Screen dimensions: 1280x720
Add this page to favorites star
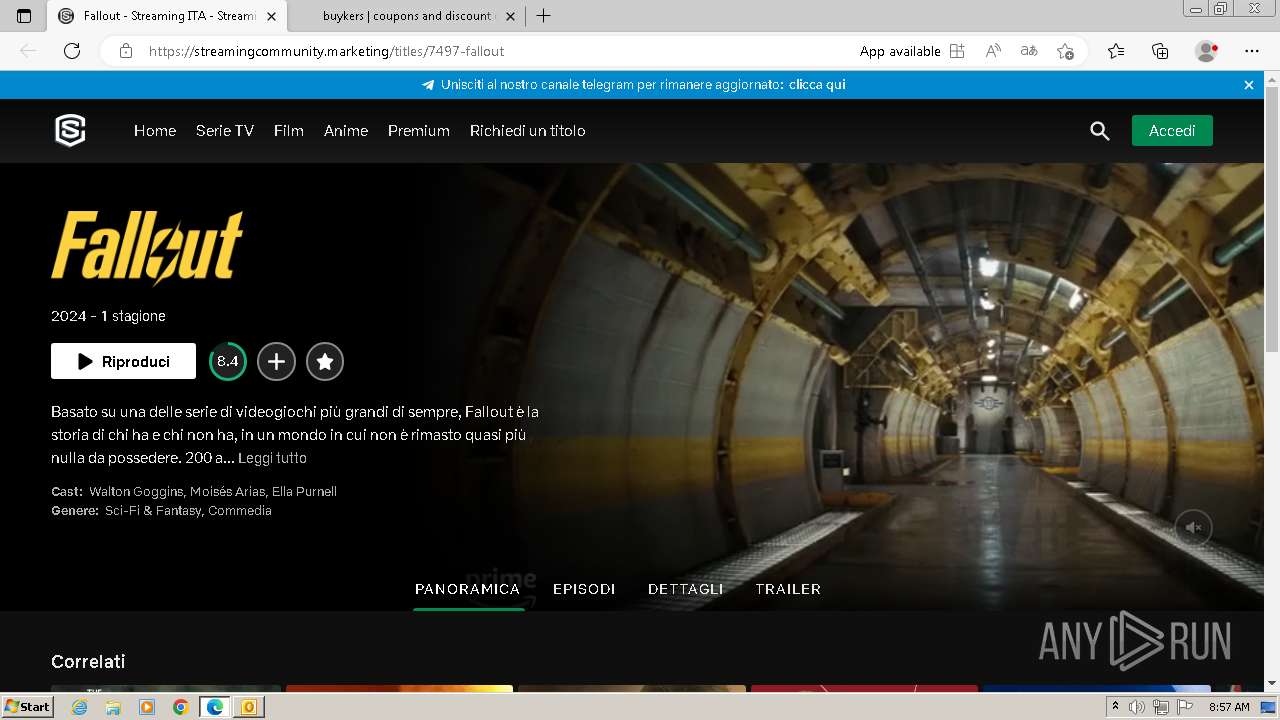[x=1065, y=51]
